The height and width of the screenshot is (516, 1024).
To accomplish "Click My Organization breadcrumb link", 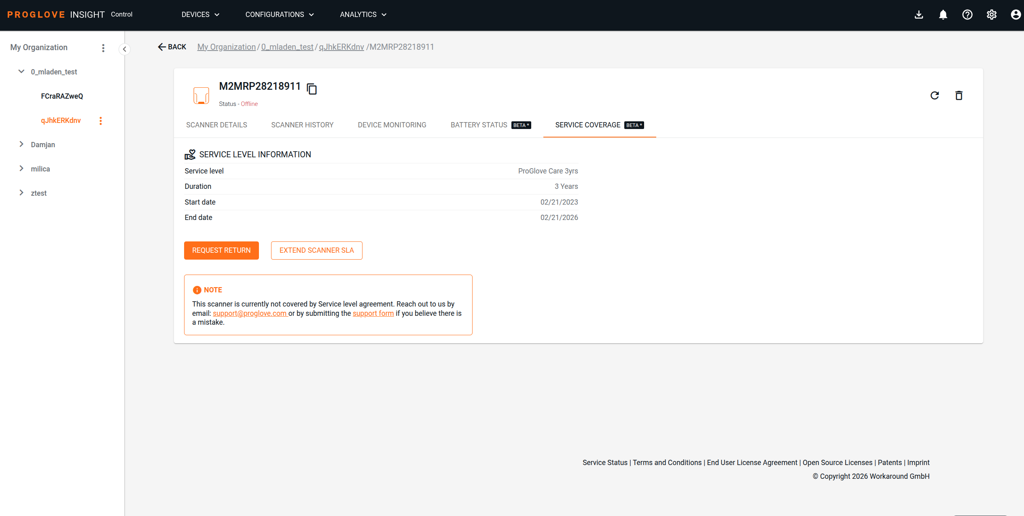I will tap(227, 47).
